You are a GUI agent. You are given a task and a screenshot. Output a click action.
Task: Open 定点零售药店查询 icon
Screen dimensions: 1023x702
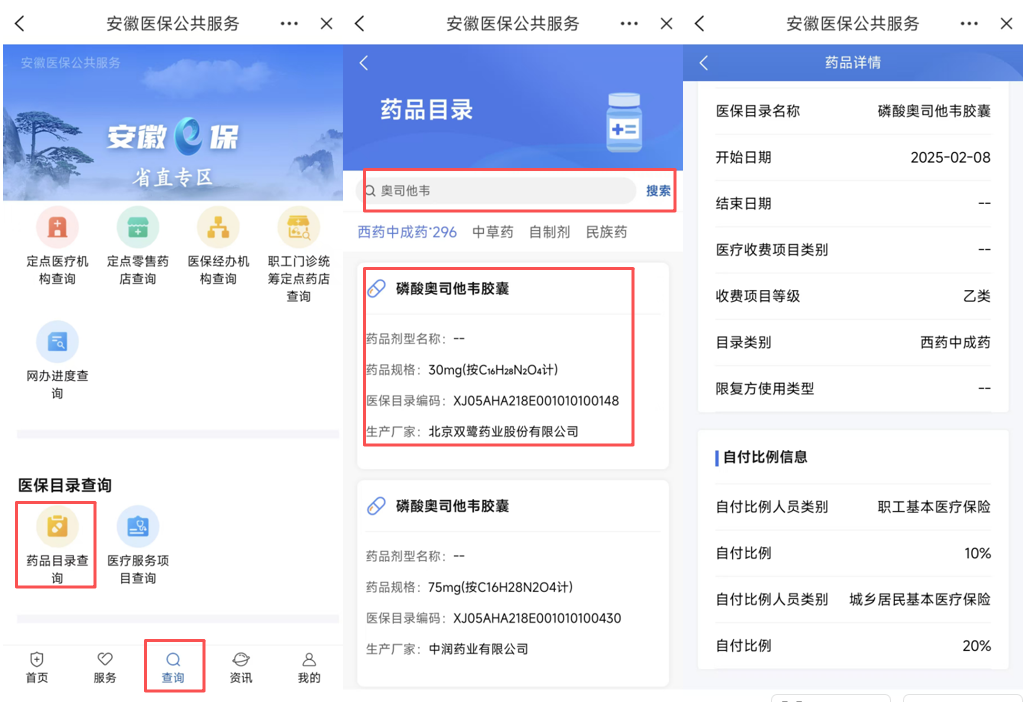coord(137,228)
